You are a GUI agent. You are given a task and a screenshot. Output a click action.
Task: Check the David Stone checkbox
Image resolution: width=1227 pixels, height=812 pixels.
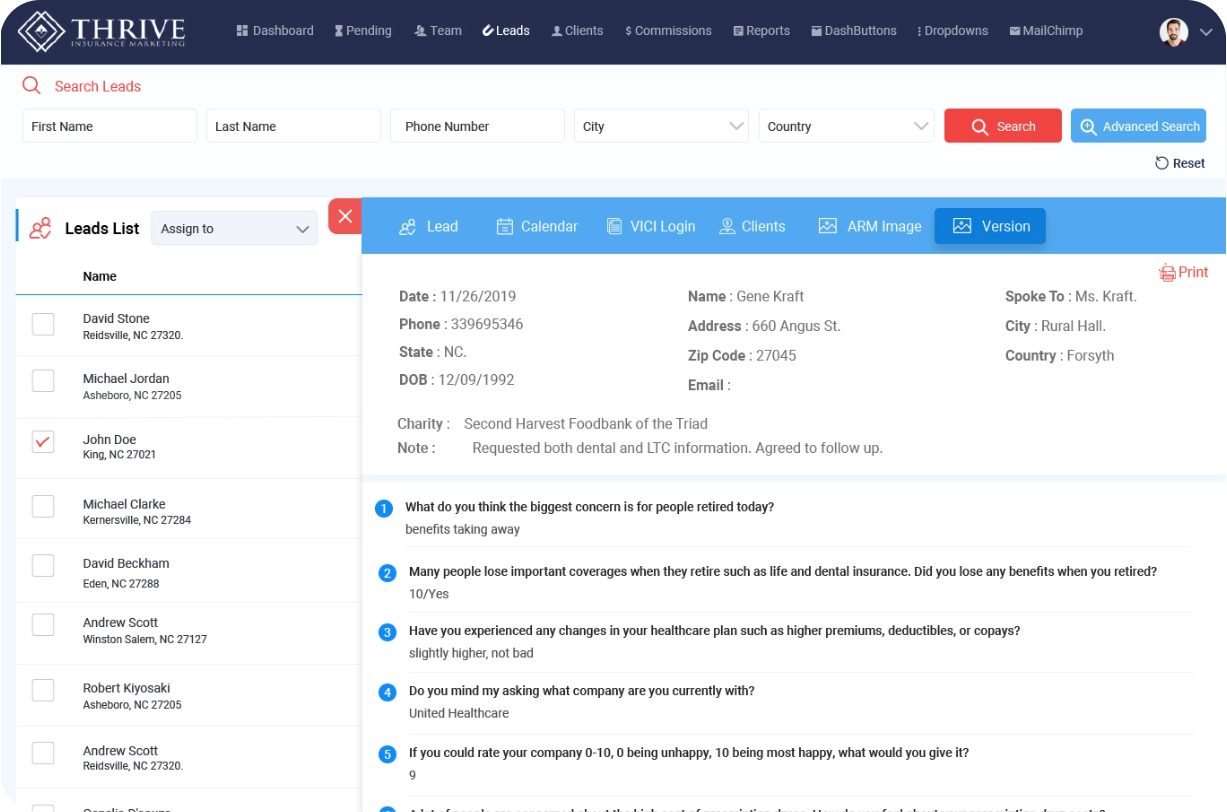point(43,323)
